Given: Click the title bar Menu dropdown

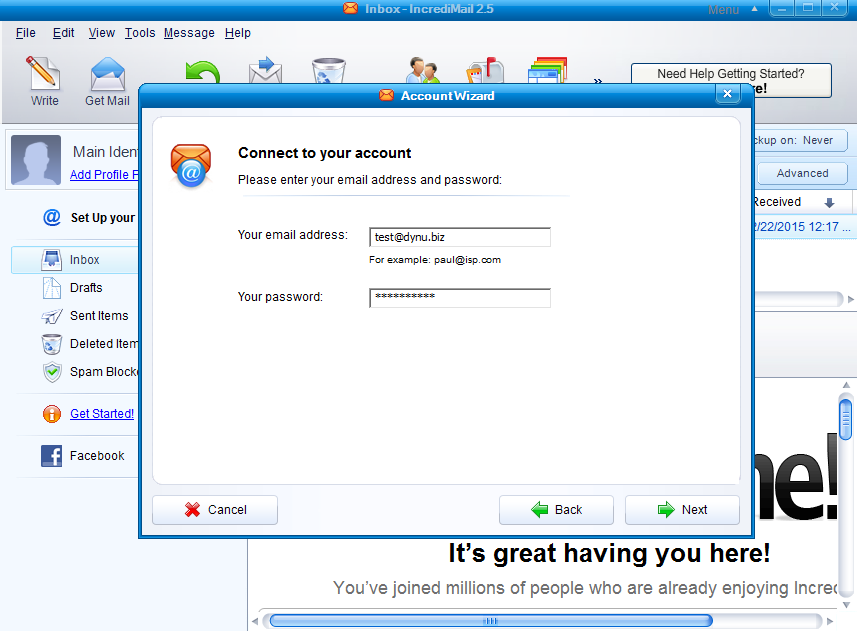Looking at the screenshot, I should coord(732,9).
